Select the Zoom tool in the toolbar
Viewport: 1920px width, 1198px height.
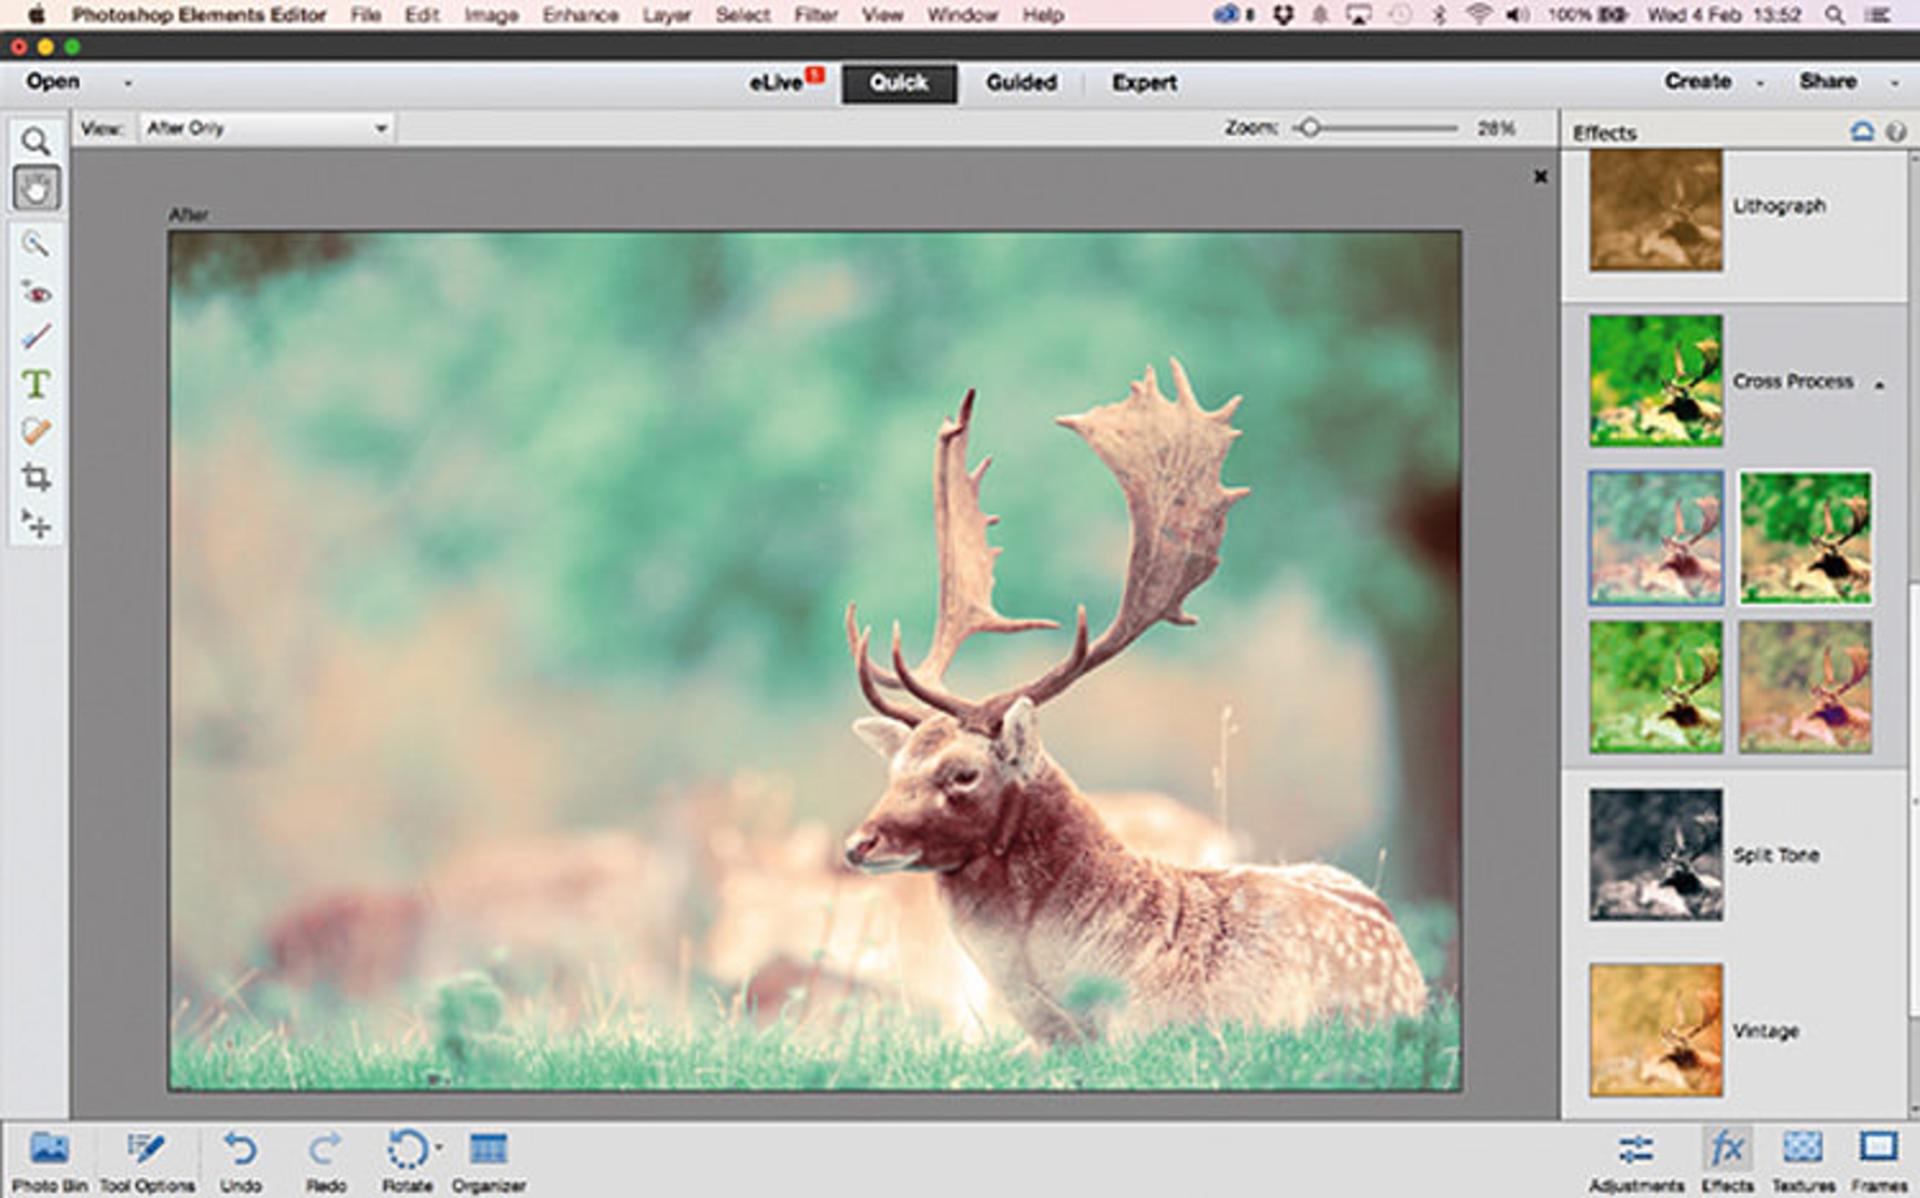click(x=36, y=141)
